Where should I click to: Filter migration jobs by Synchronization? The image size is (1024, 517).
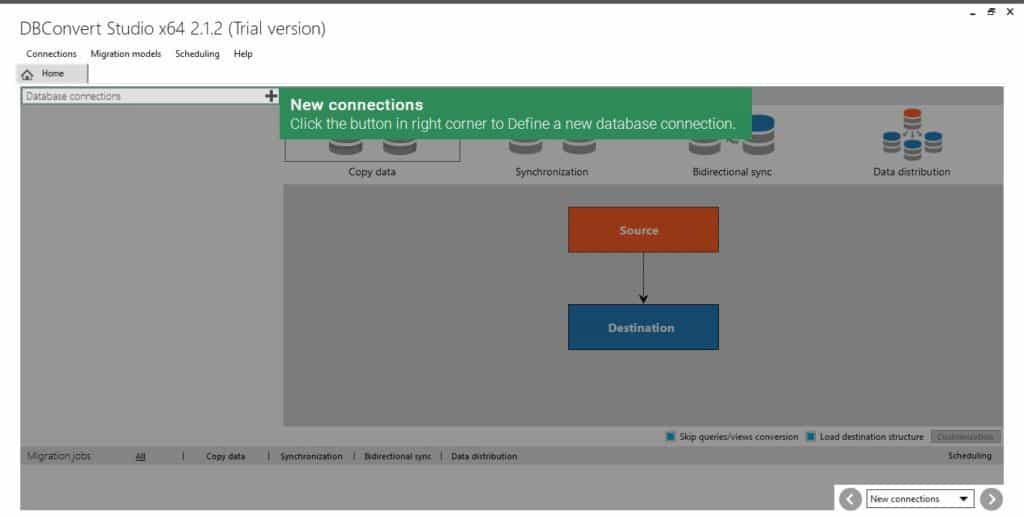coord(311,456)
